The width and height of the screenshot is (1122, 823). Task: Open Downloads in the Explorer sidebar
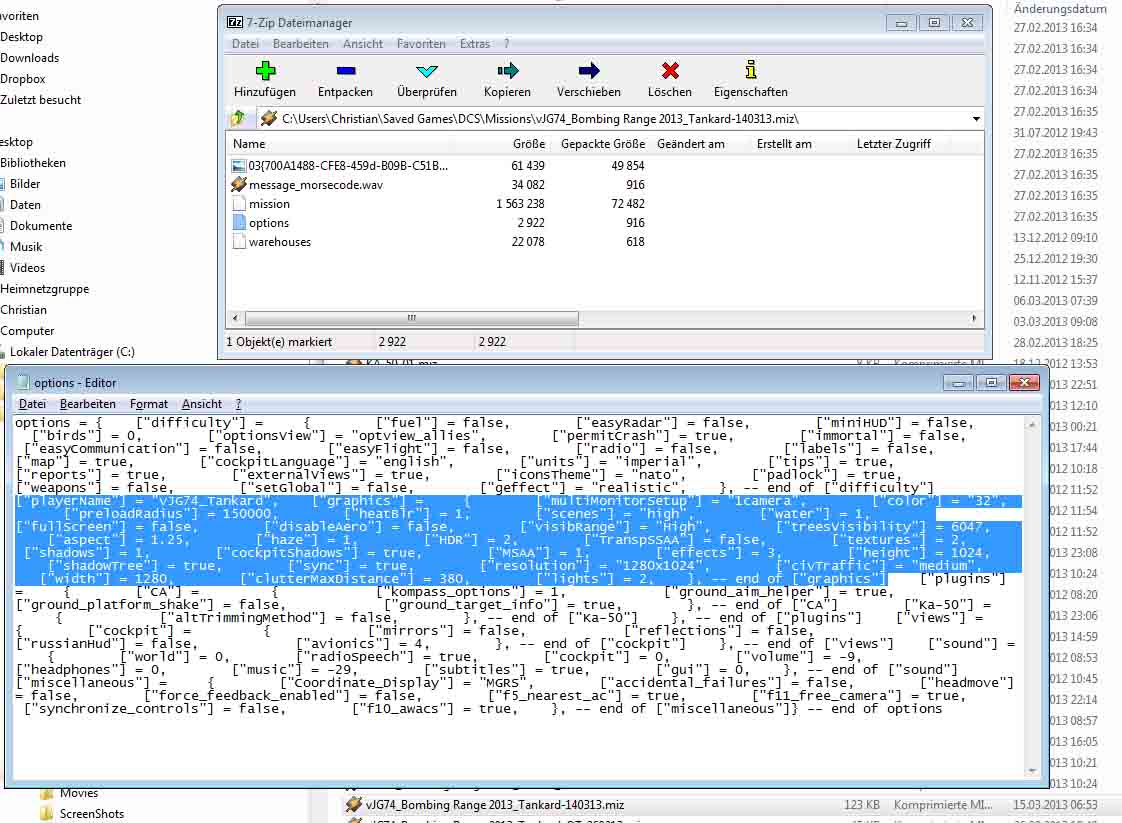[29, 58]
